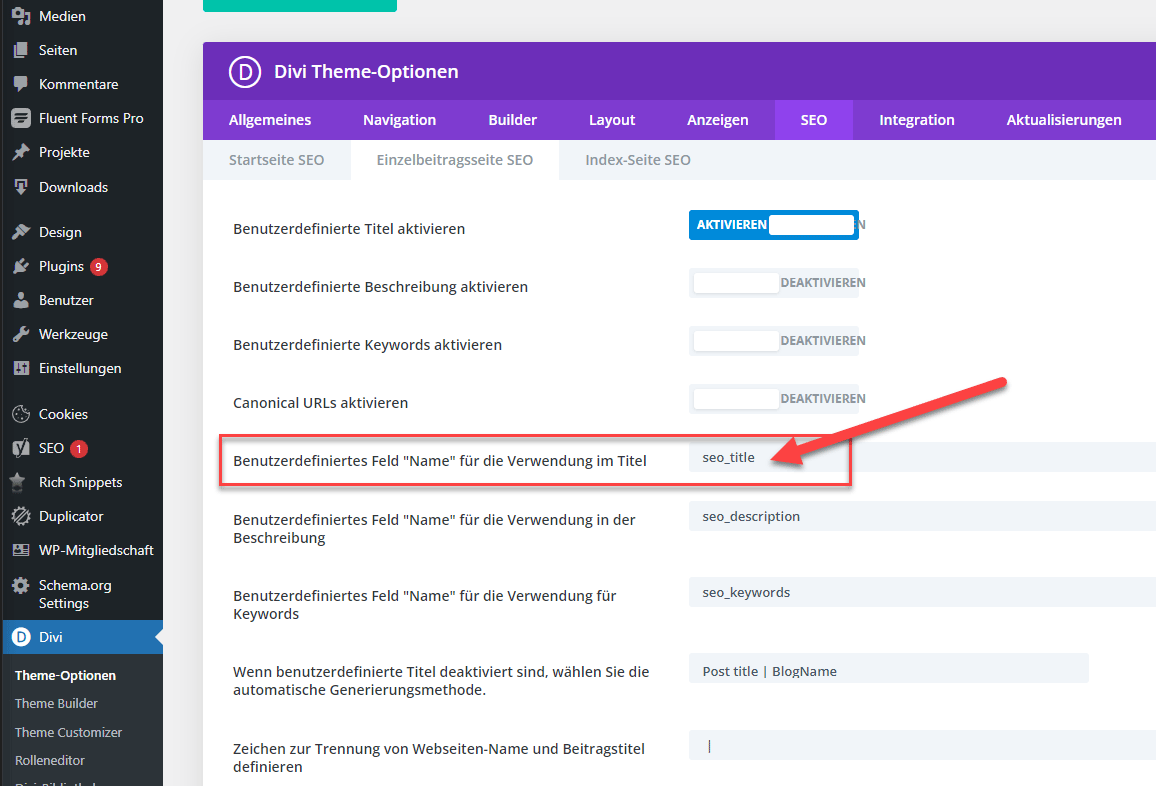The height and width of the screenshot is (786, 1156).
Task: Click the teal button above options panel
Action: click(x=300, y=5)
